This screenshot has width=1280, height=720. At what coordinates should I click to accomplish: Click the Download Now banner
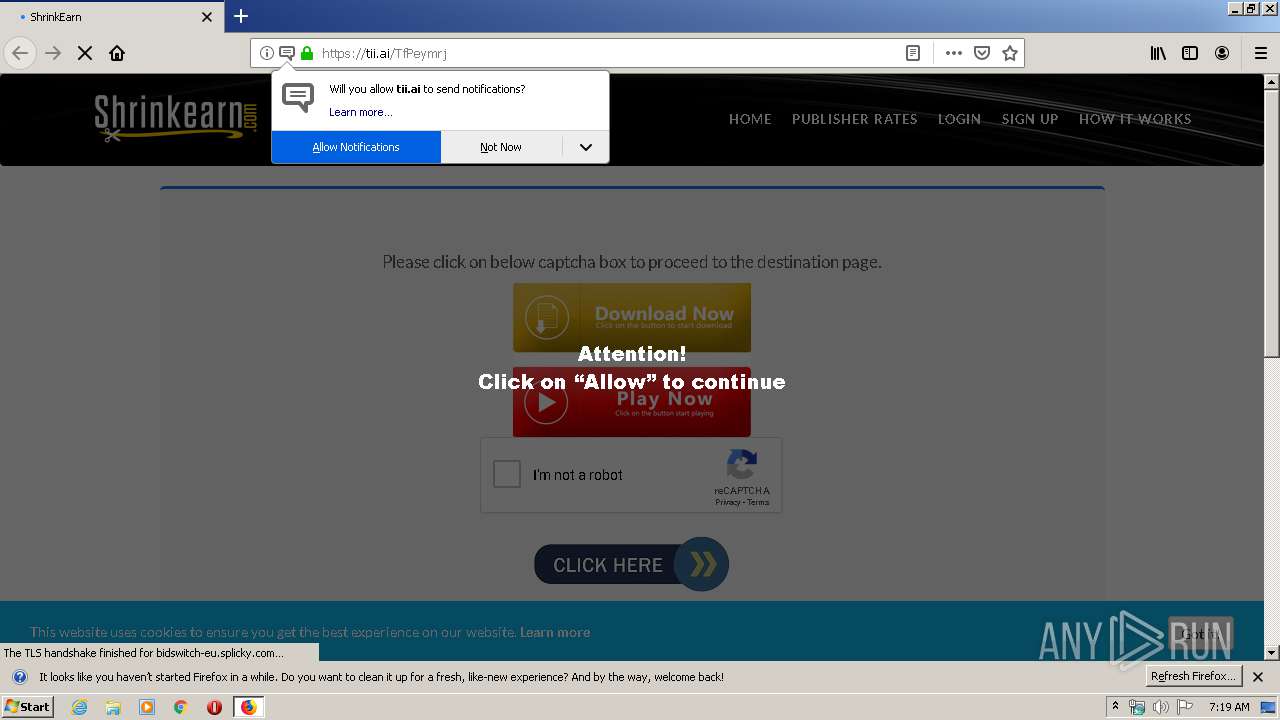click(632, 317)
